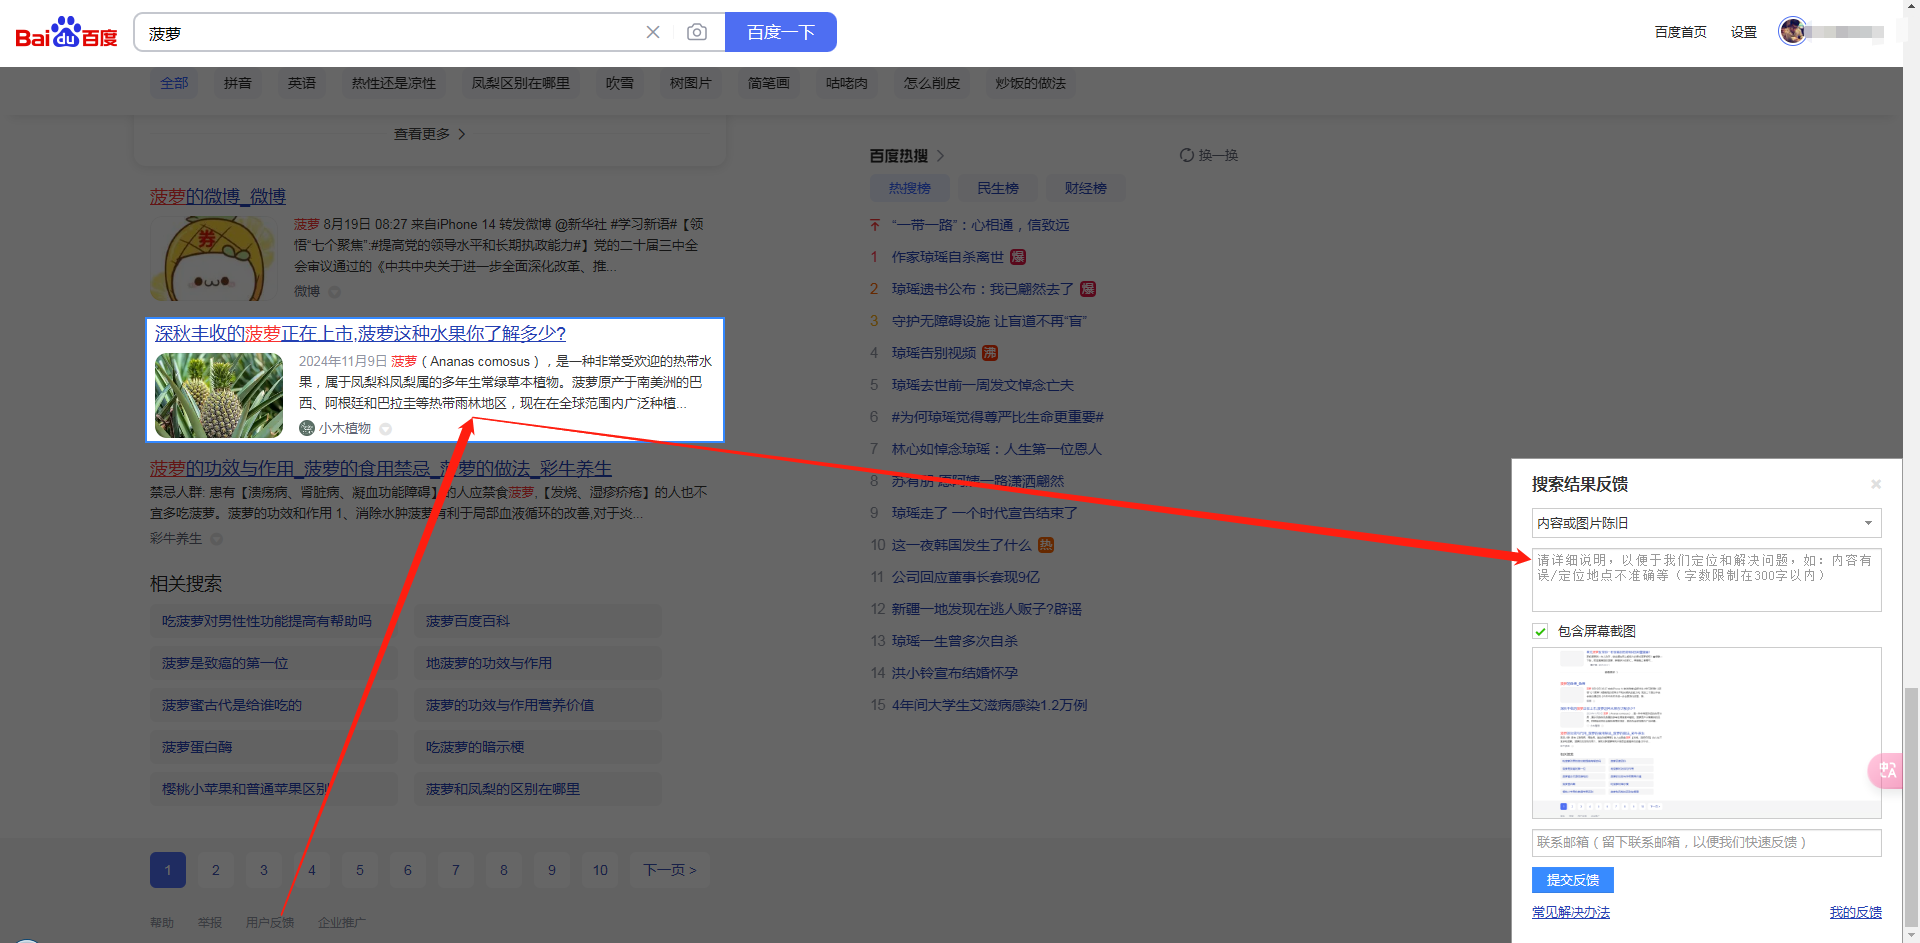1920x943 pixels.
Task: Click the pinned top-arrow icon in hot list
Action: [x=875, y=225]
